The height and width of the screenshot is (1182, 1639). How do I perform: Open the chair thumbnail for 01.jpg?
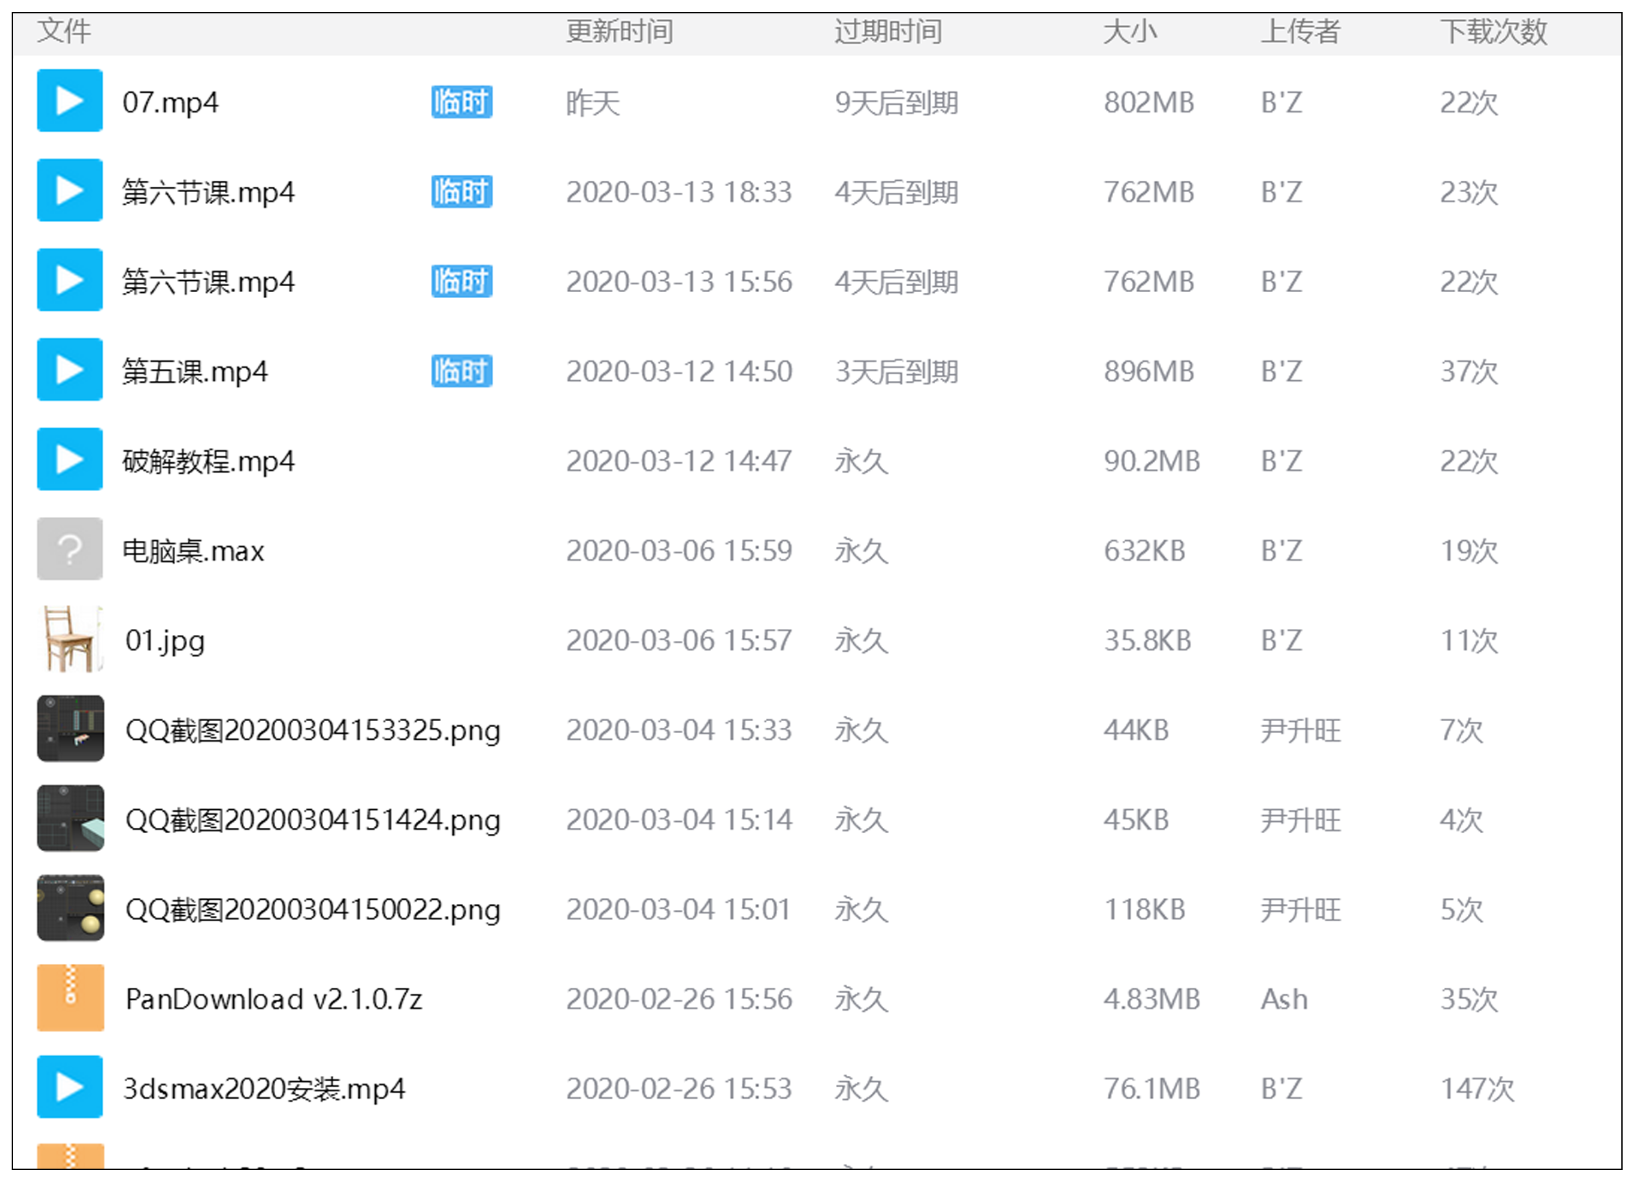pyautogui.click(x=69, y=639)
